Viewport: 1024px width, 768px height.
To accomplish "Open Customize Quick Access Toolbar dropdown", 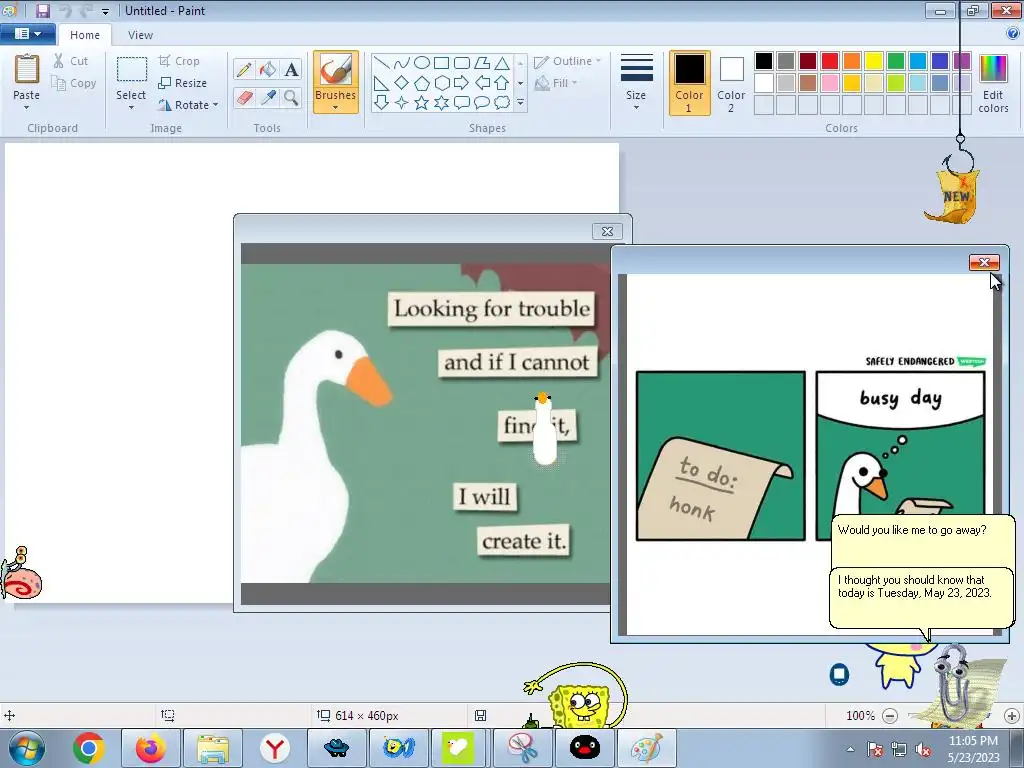I will point(105,11).
